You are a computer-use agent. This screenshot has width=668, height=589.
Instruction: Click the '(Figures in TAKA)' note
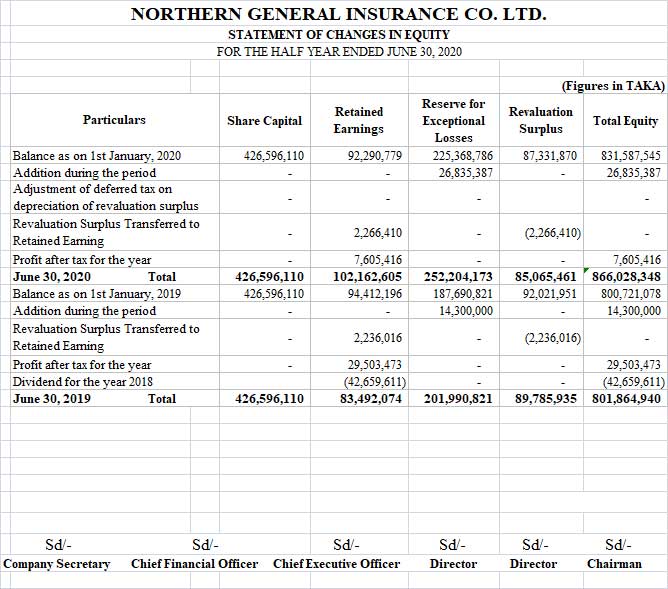click(613, 86)
